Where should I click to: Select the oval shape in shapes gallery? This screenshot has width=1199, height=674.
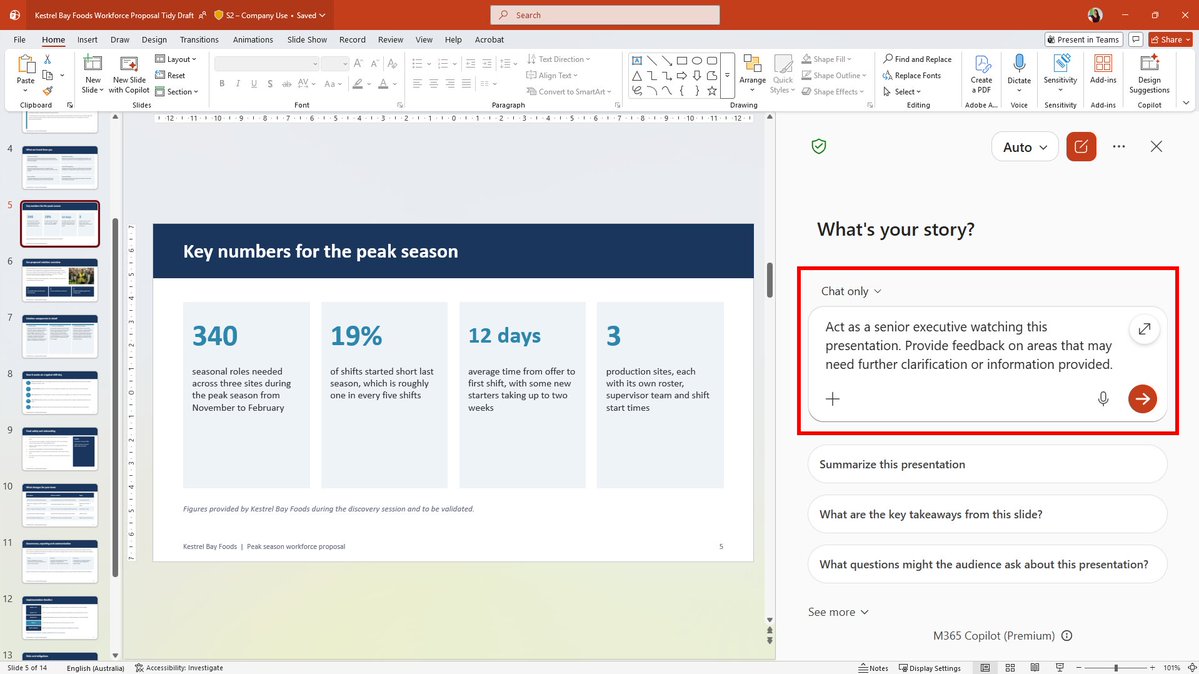pyautogui.click(x=697, y=60)
